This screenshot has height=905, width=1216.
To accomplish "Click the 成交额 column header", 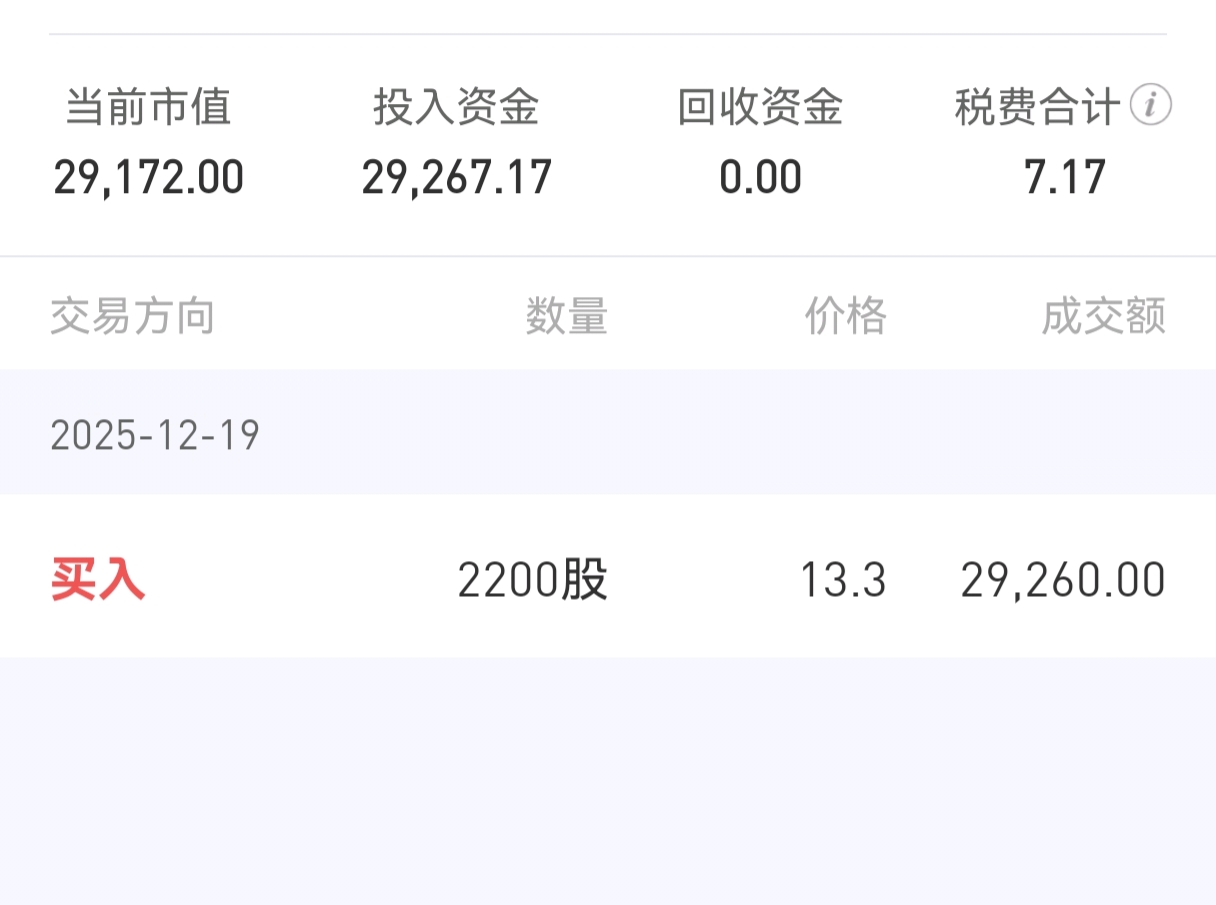I will click(x=1104, y=317).
